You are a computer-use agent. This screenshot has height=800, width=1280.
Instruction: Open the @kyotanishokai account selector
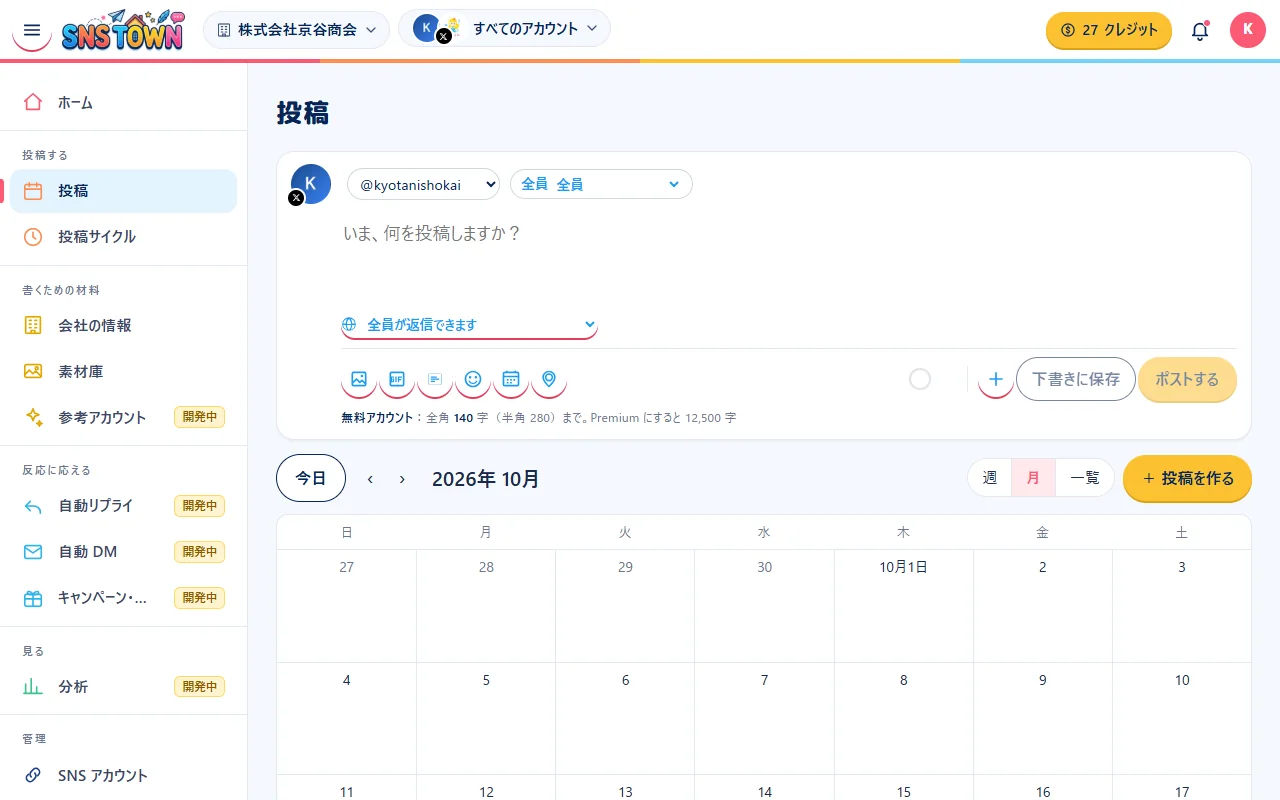[x=423, y=184]
